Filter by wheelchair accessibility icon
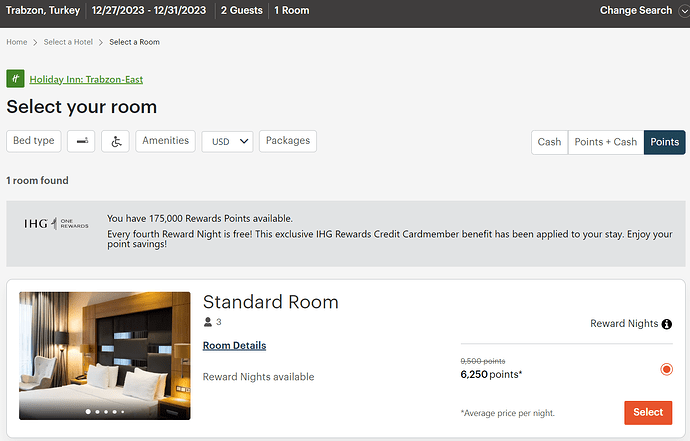Viewport: 690px width, 441px height. coord(115,141)
